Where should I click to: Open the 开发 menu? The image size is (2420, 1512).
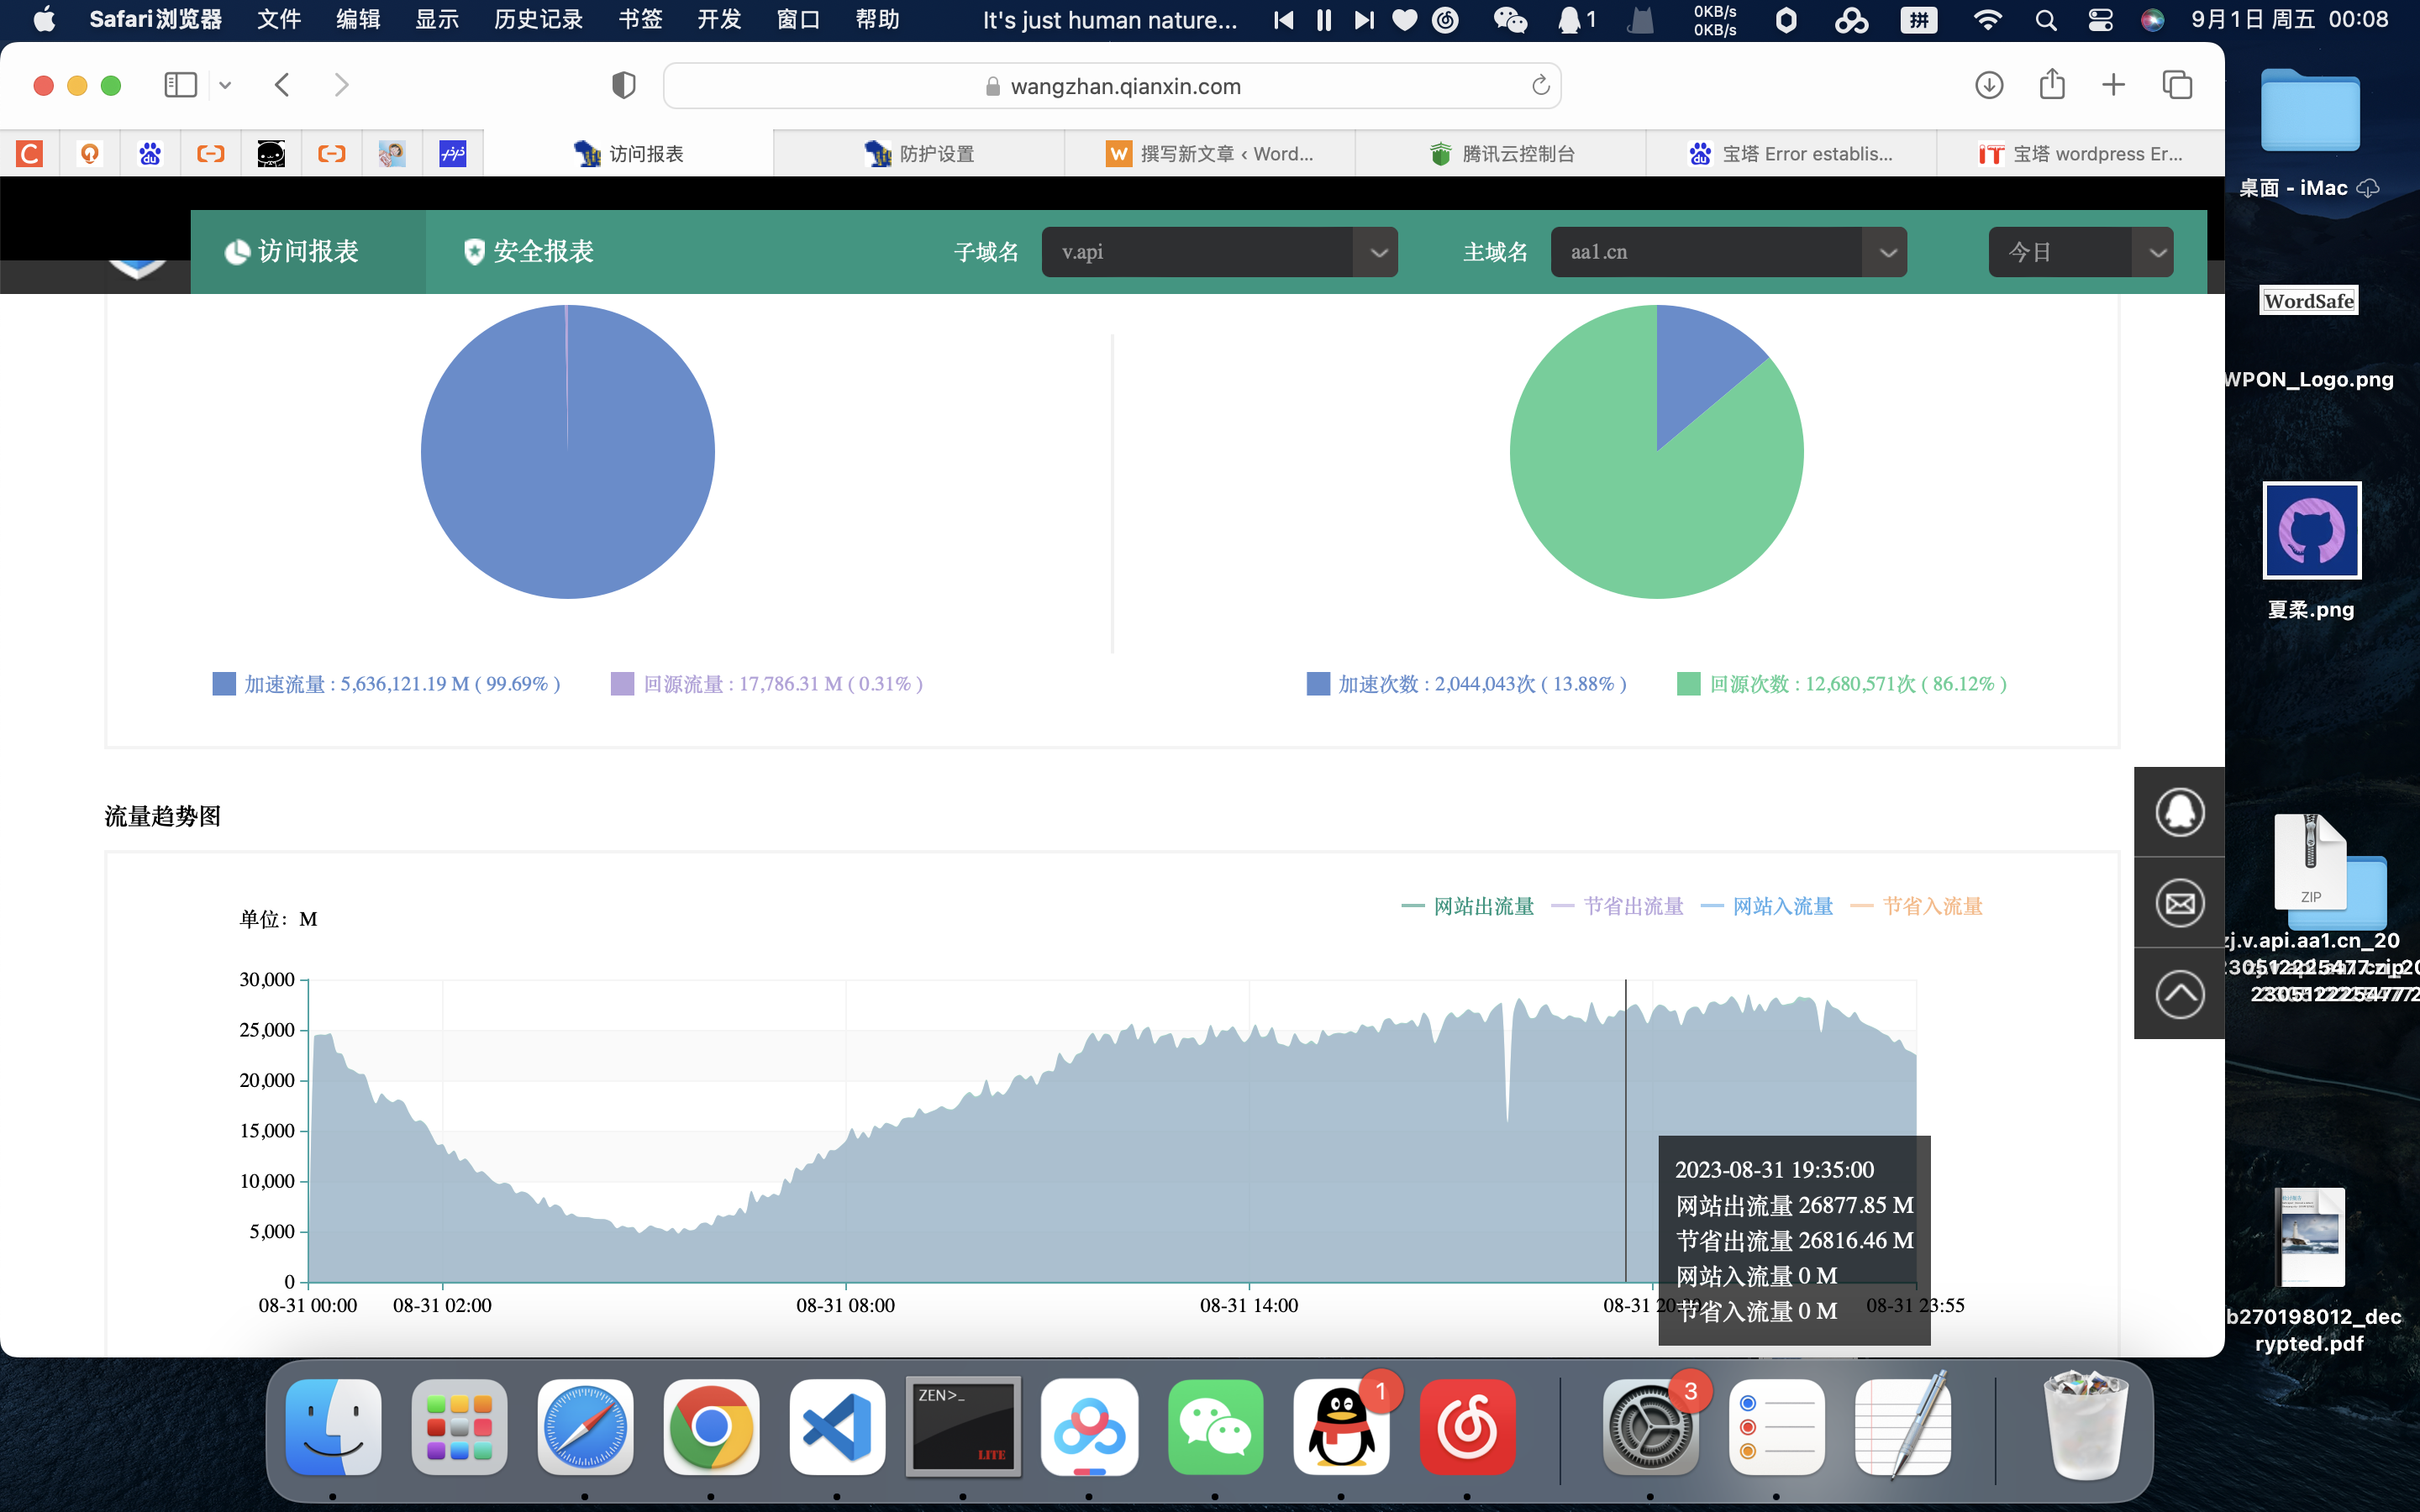[x=719, y=20]
